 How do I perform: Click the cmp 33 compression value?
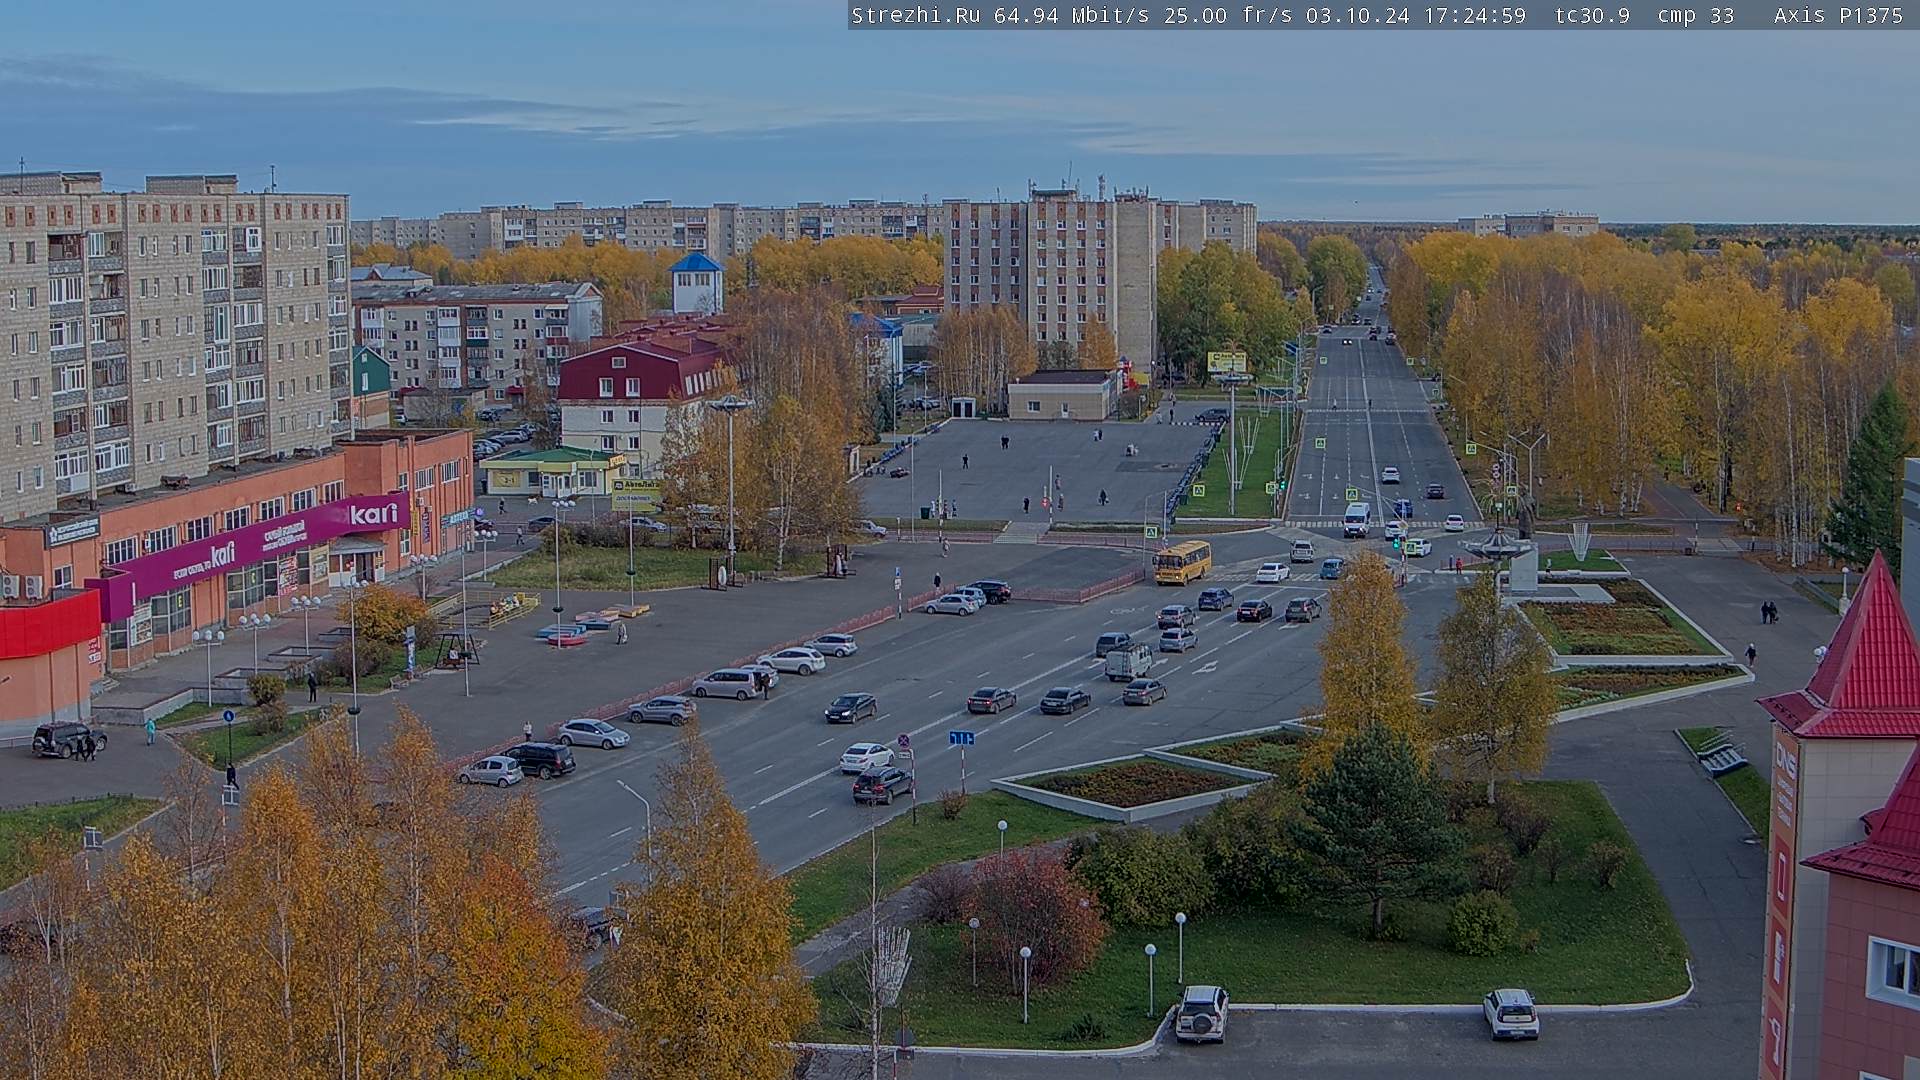[1696, 15]
